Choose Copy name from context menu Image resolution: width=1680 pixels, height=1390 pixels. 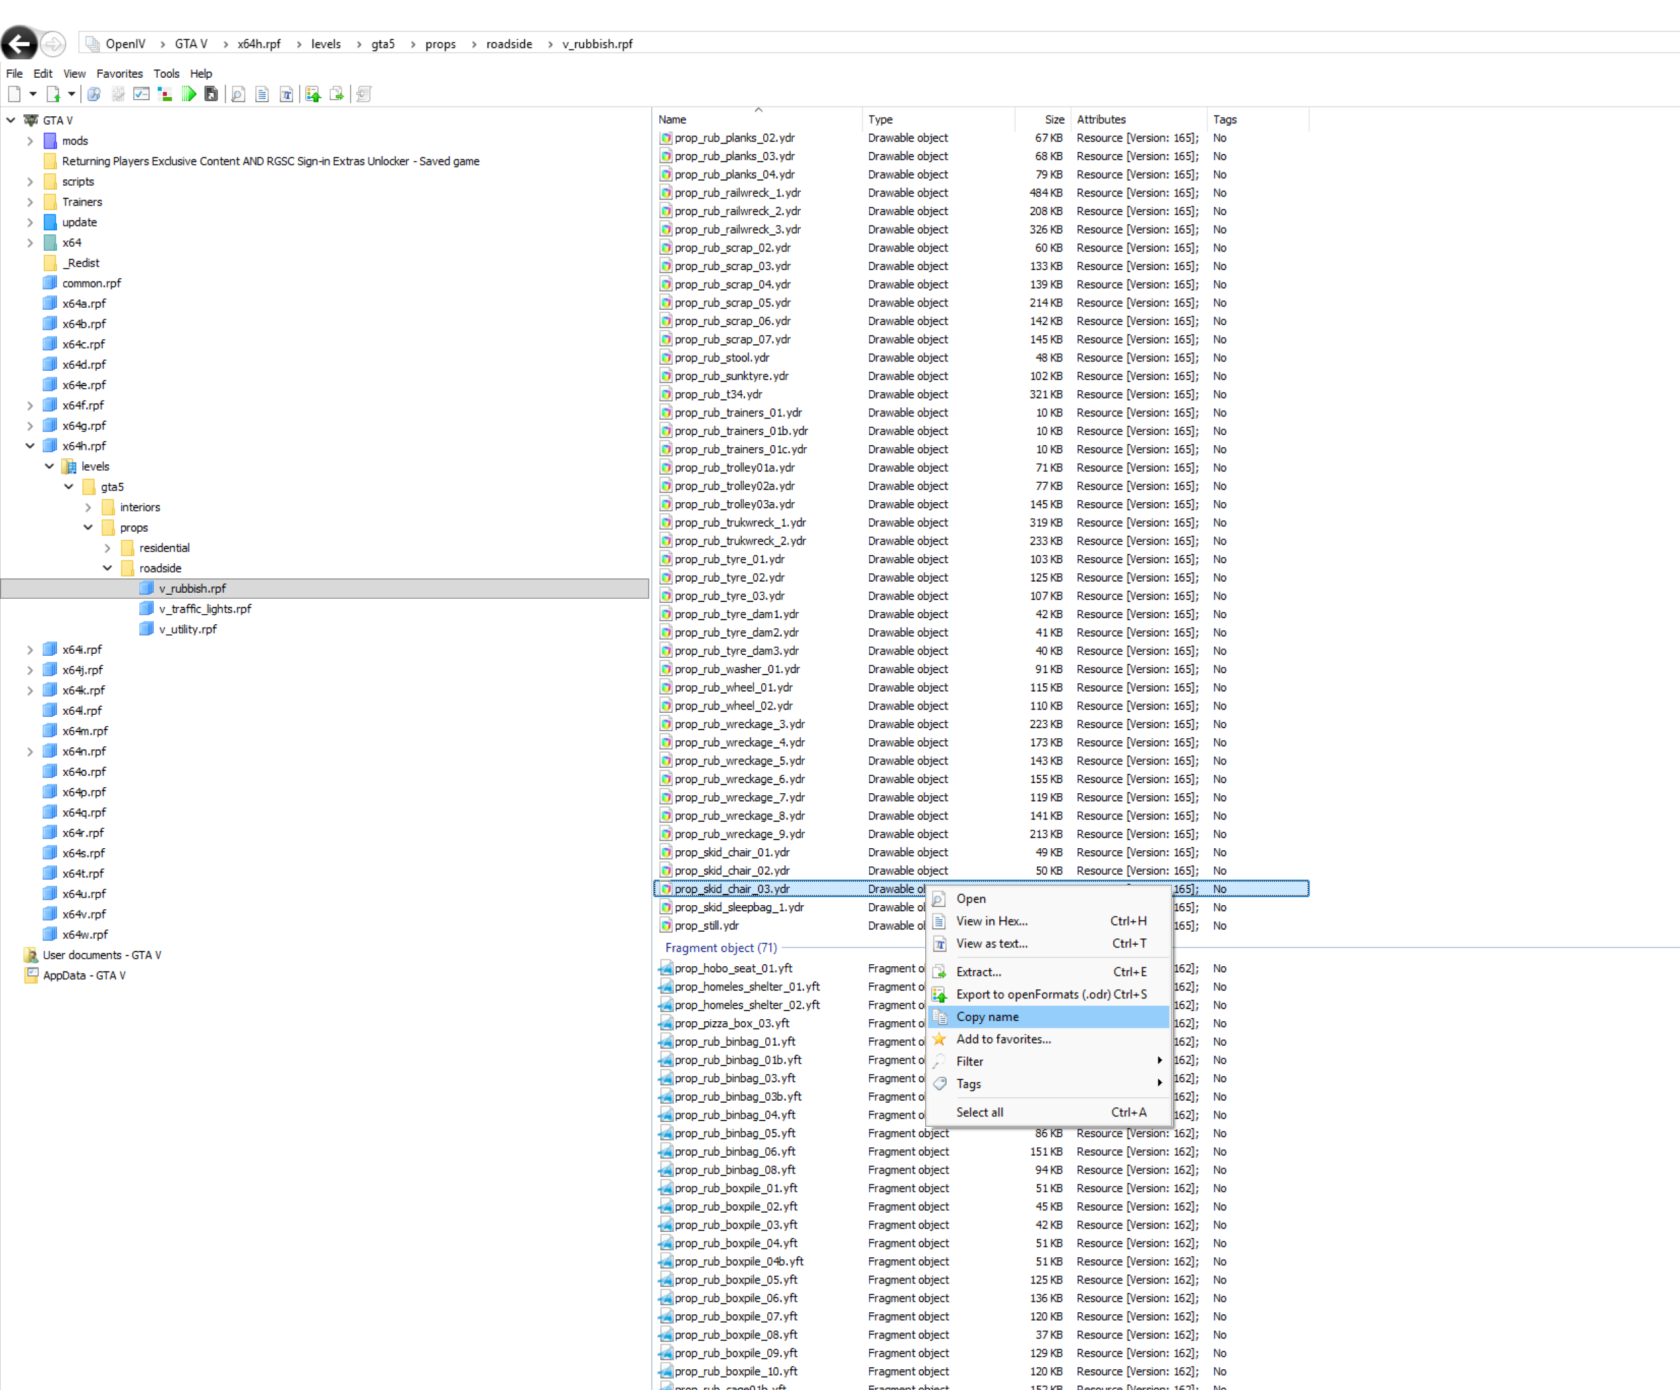(987, 1017)
